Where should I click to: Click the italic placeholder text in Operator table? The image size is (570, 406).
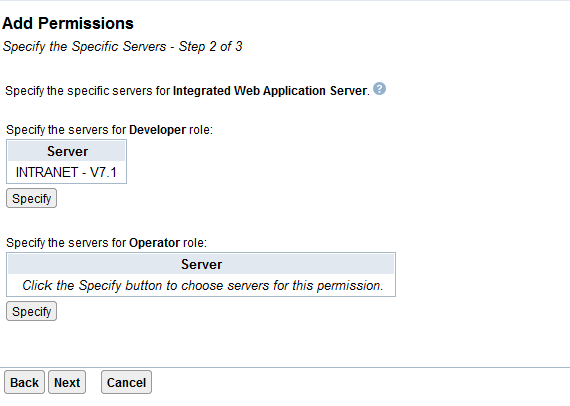(202, 286)
